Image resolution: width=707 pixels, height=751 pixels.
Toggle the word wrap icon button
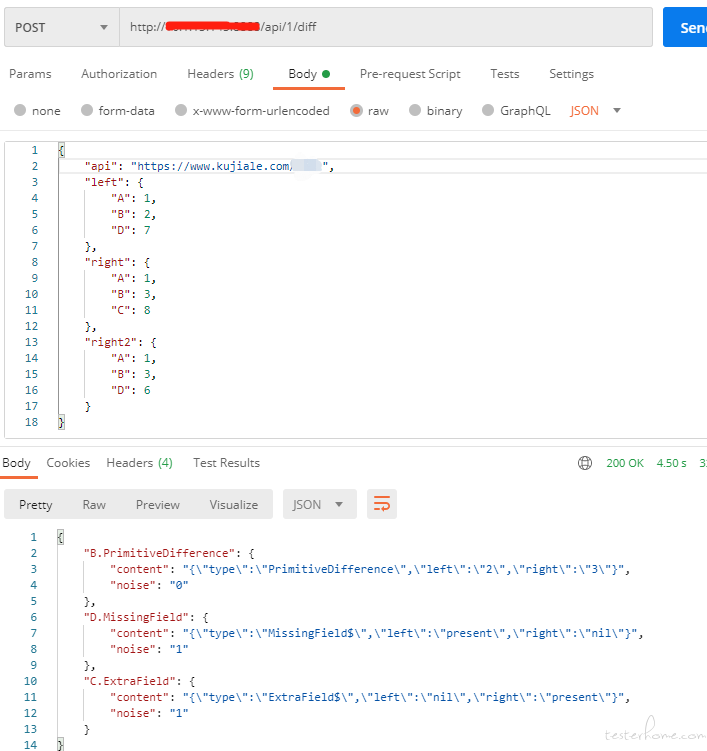click(x=382, y=504)
